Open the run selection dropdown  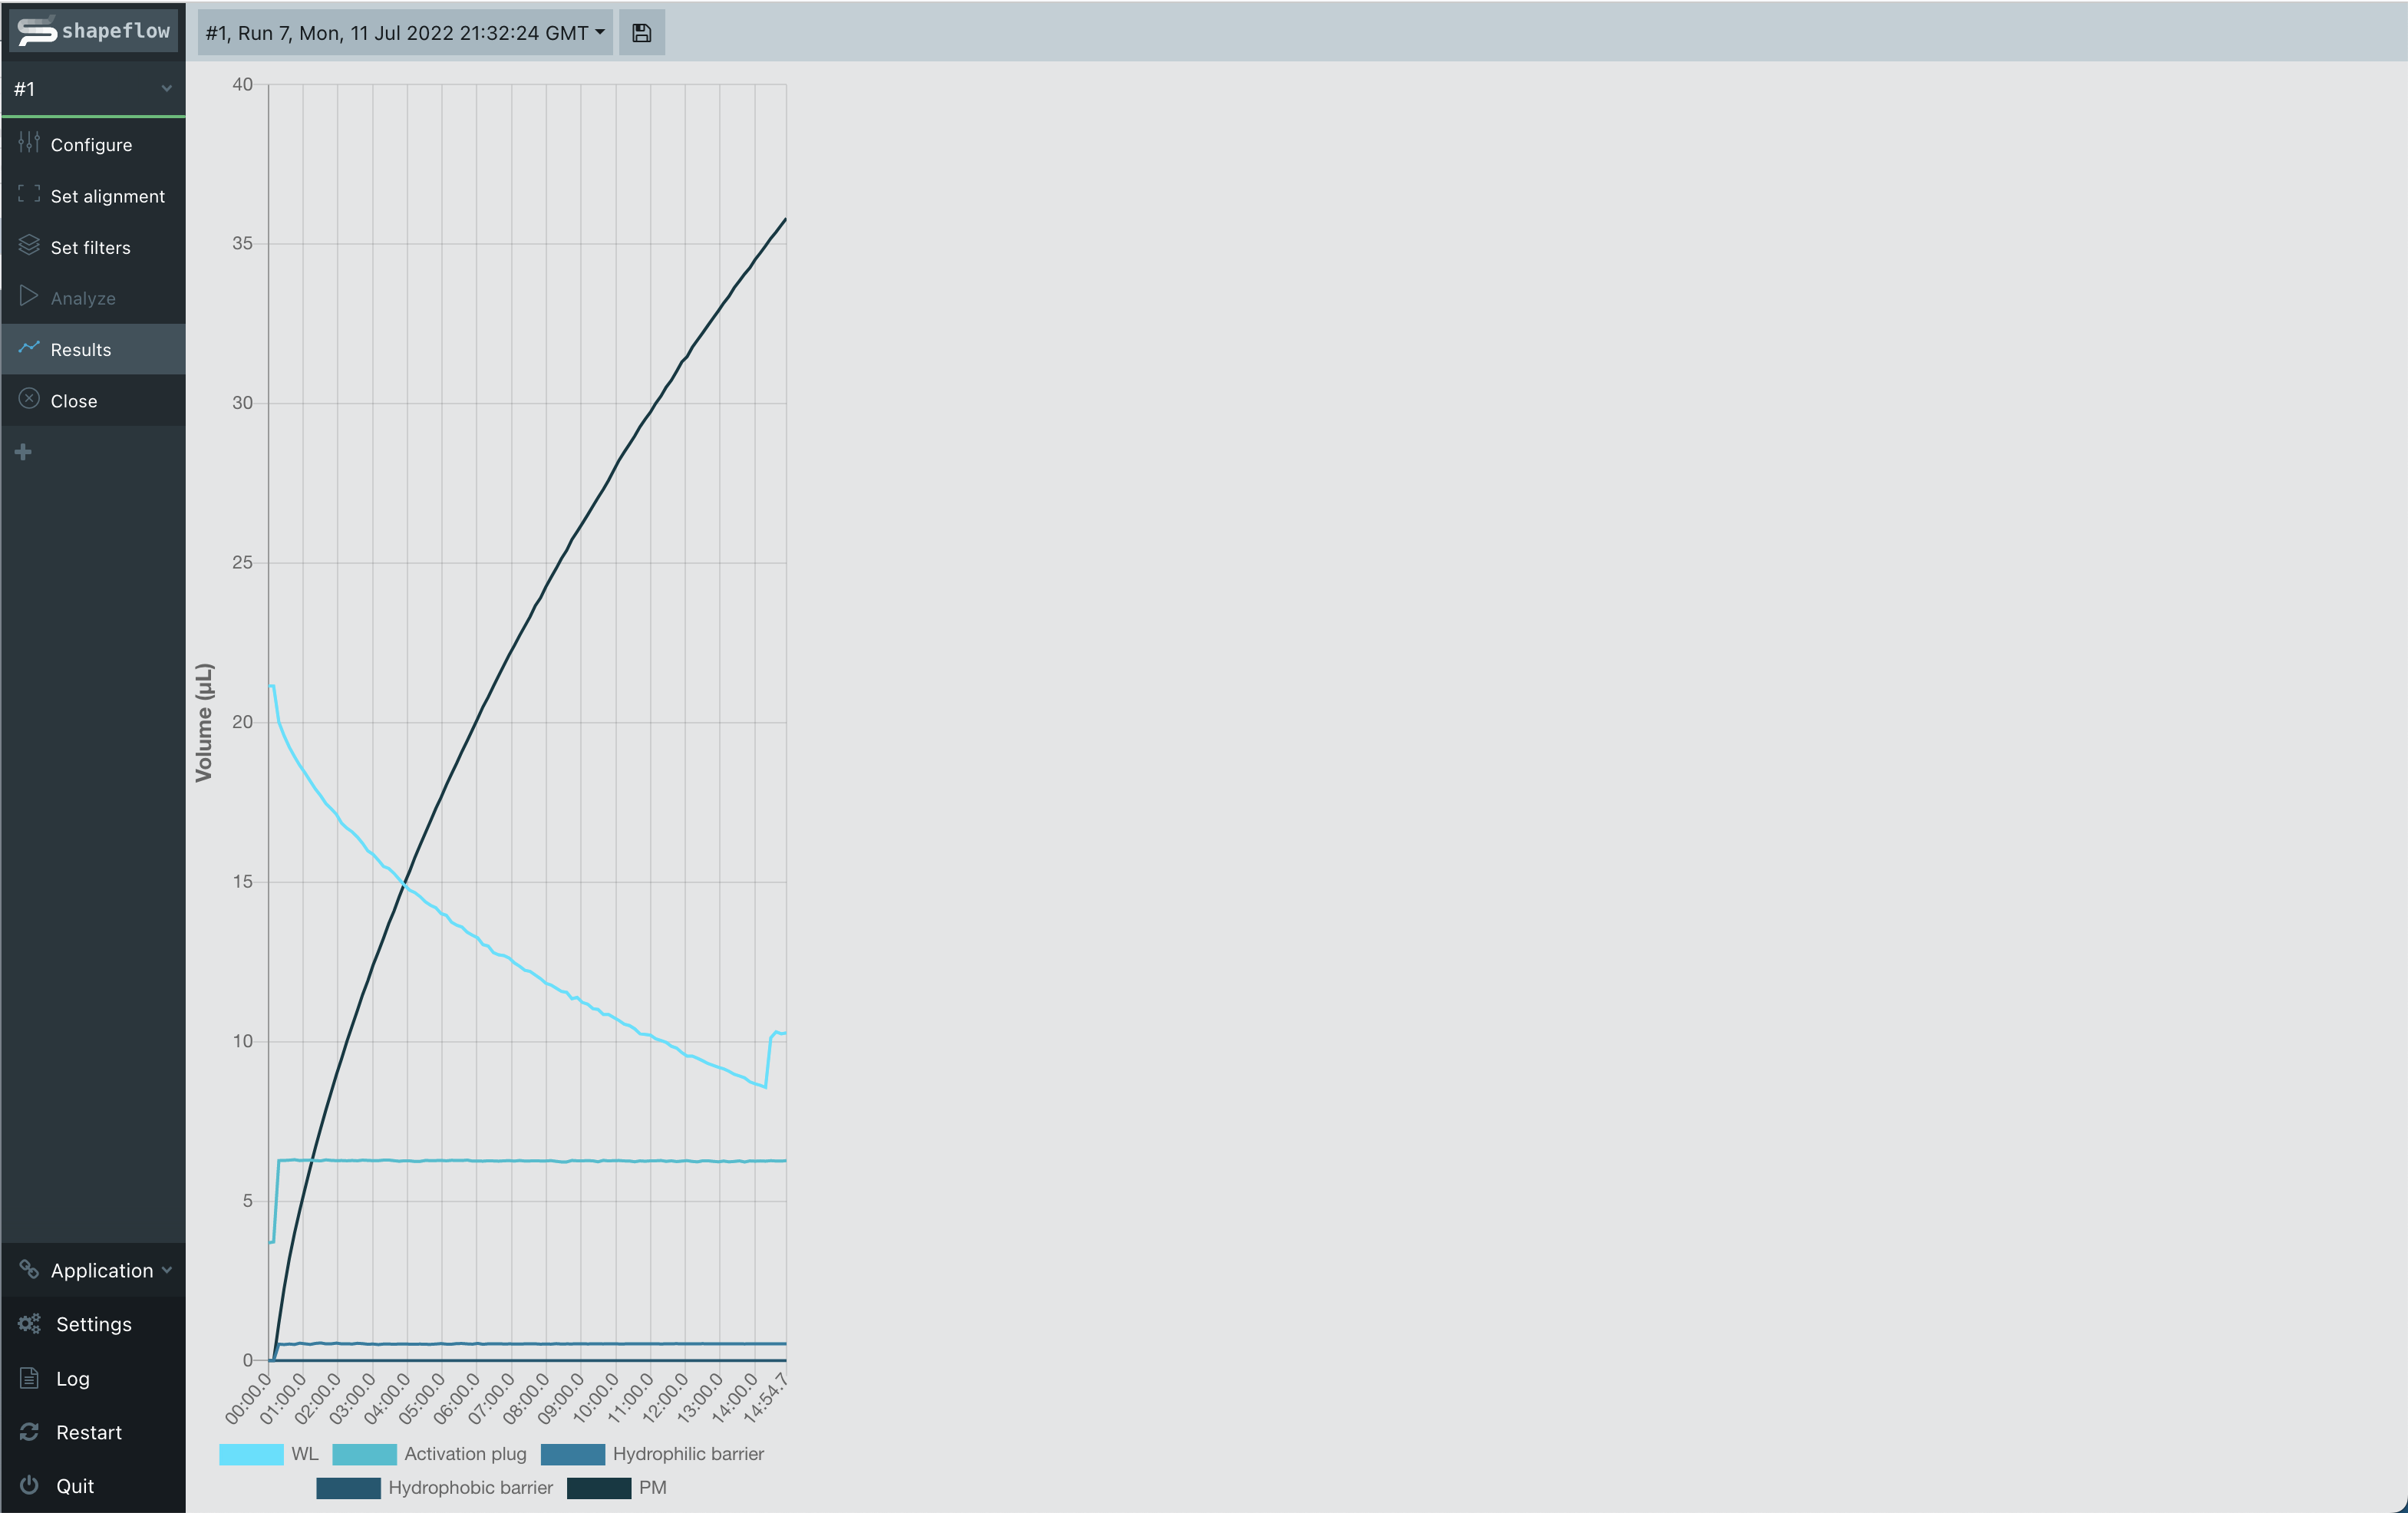click(x=404, y=33)
